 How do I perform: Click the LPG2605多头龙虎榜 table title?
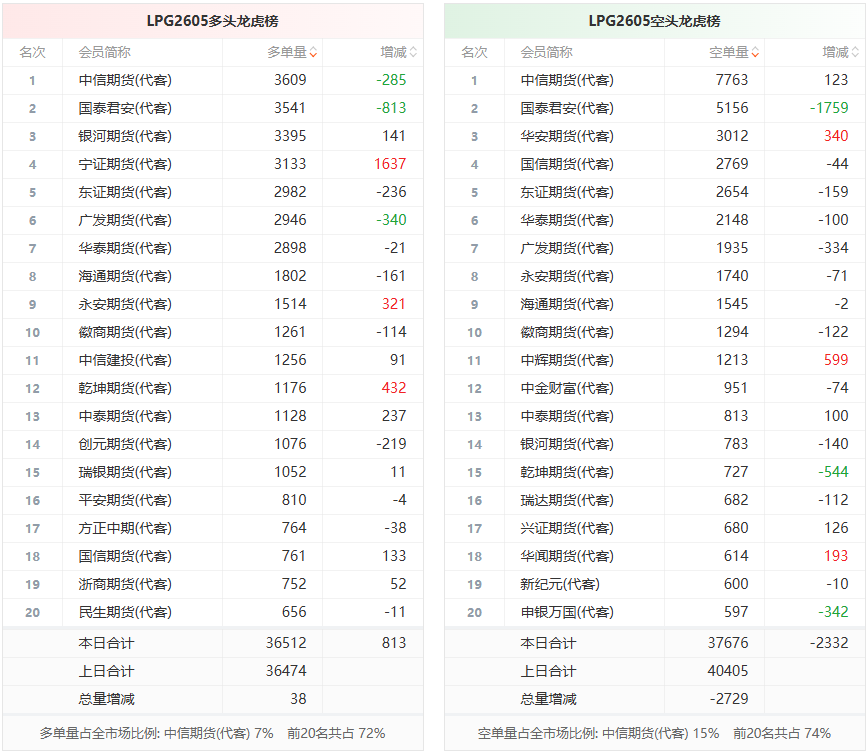click(213, 21)
